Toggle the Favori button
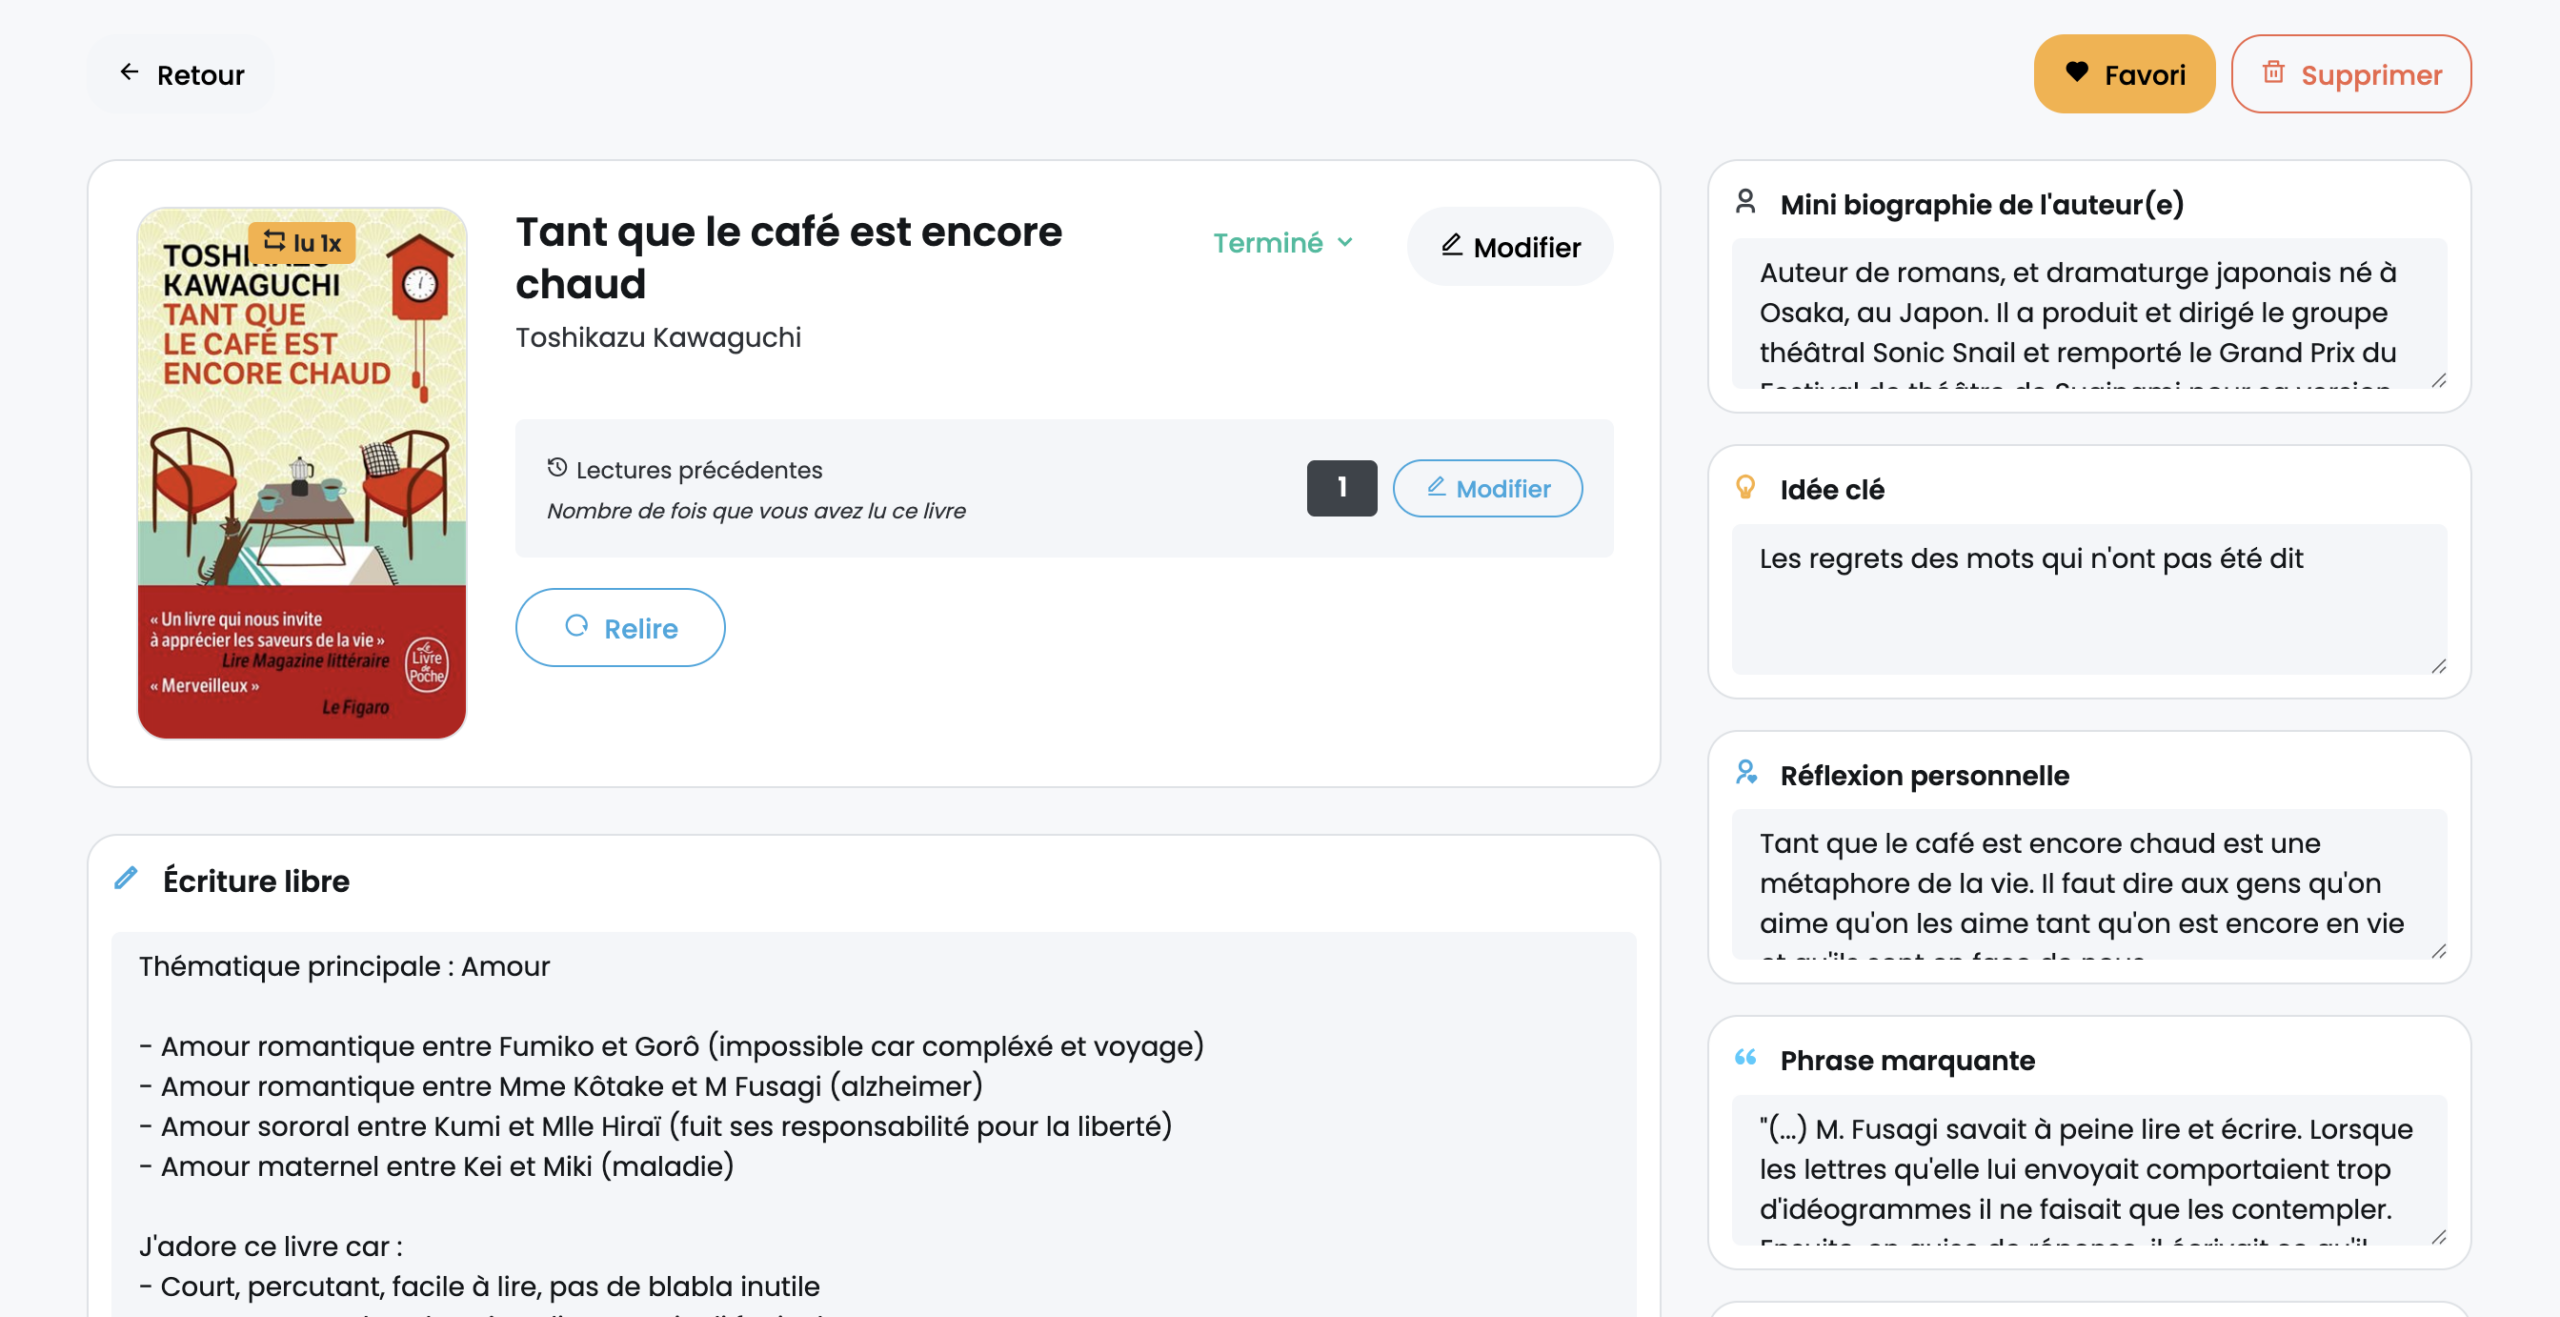The image size is (2560, 1317). (2124, 74)
